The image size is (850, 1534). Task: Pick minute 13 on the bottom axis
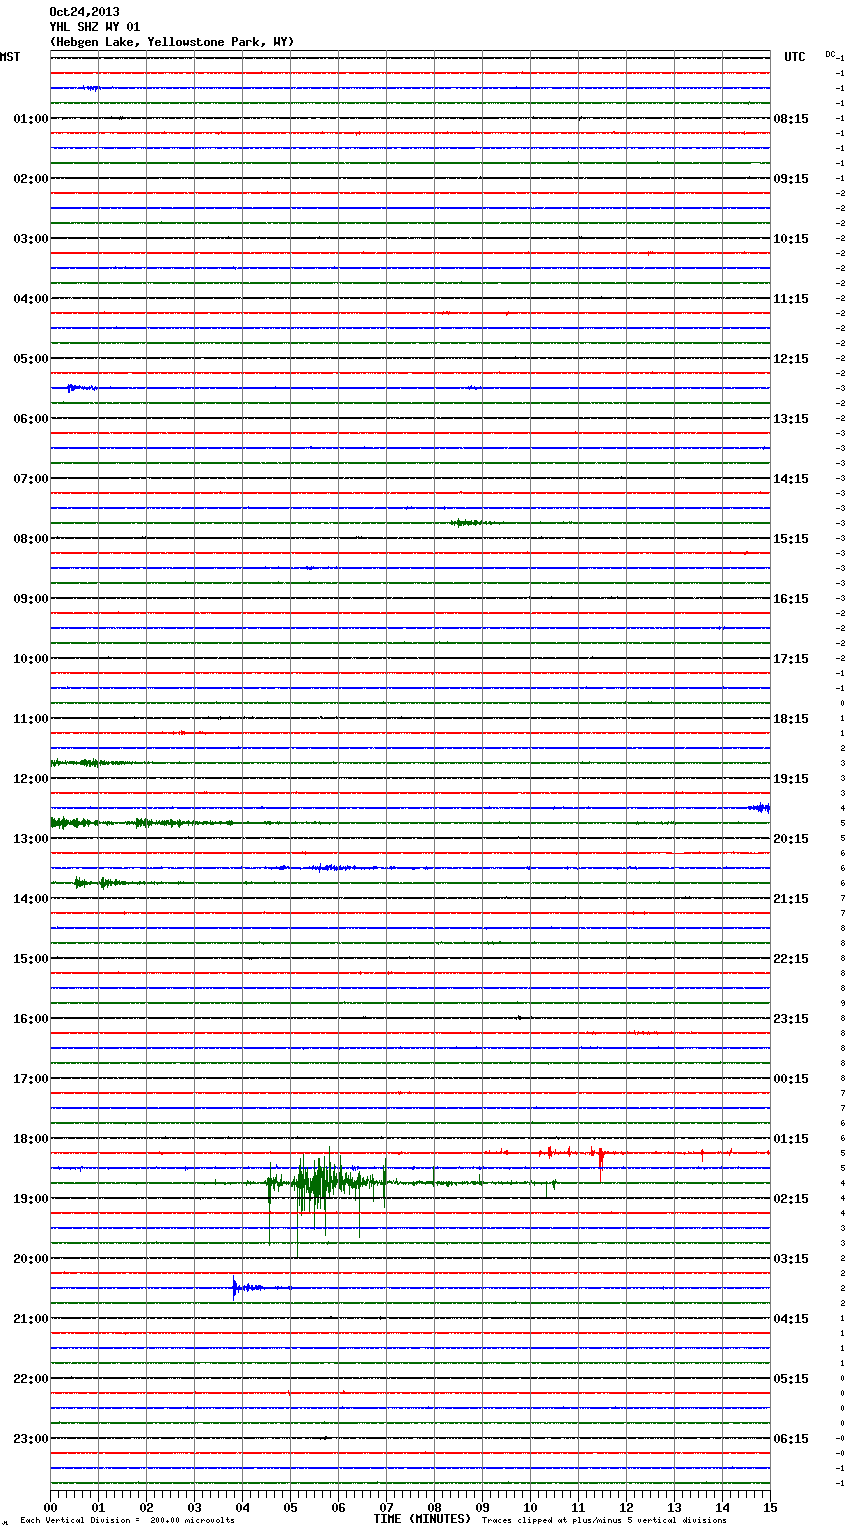674,1507
